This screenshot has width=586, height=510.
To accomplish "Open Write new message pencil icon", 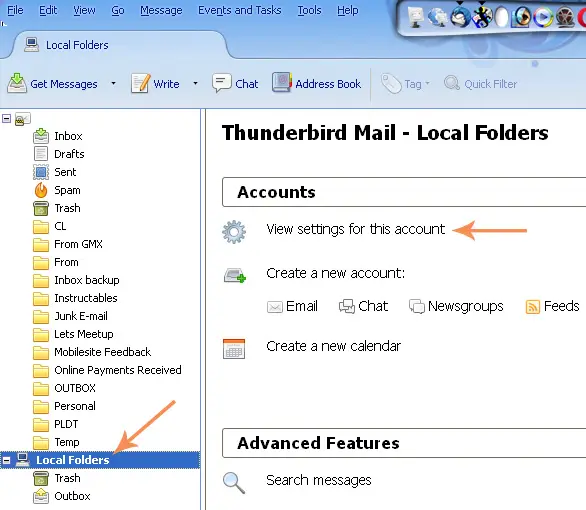I will (x=140, y=83).
